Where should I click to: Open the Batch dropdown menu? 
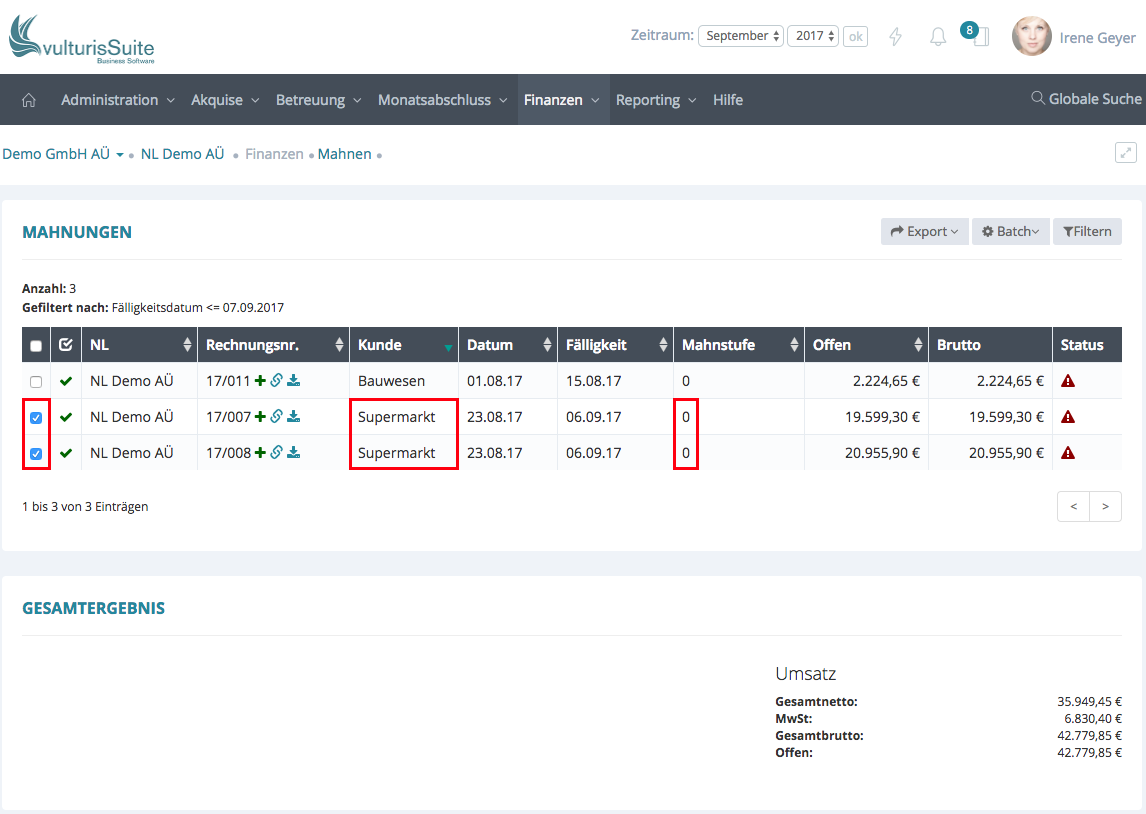tap(1010, 231)
